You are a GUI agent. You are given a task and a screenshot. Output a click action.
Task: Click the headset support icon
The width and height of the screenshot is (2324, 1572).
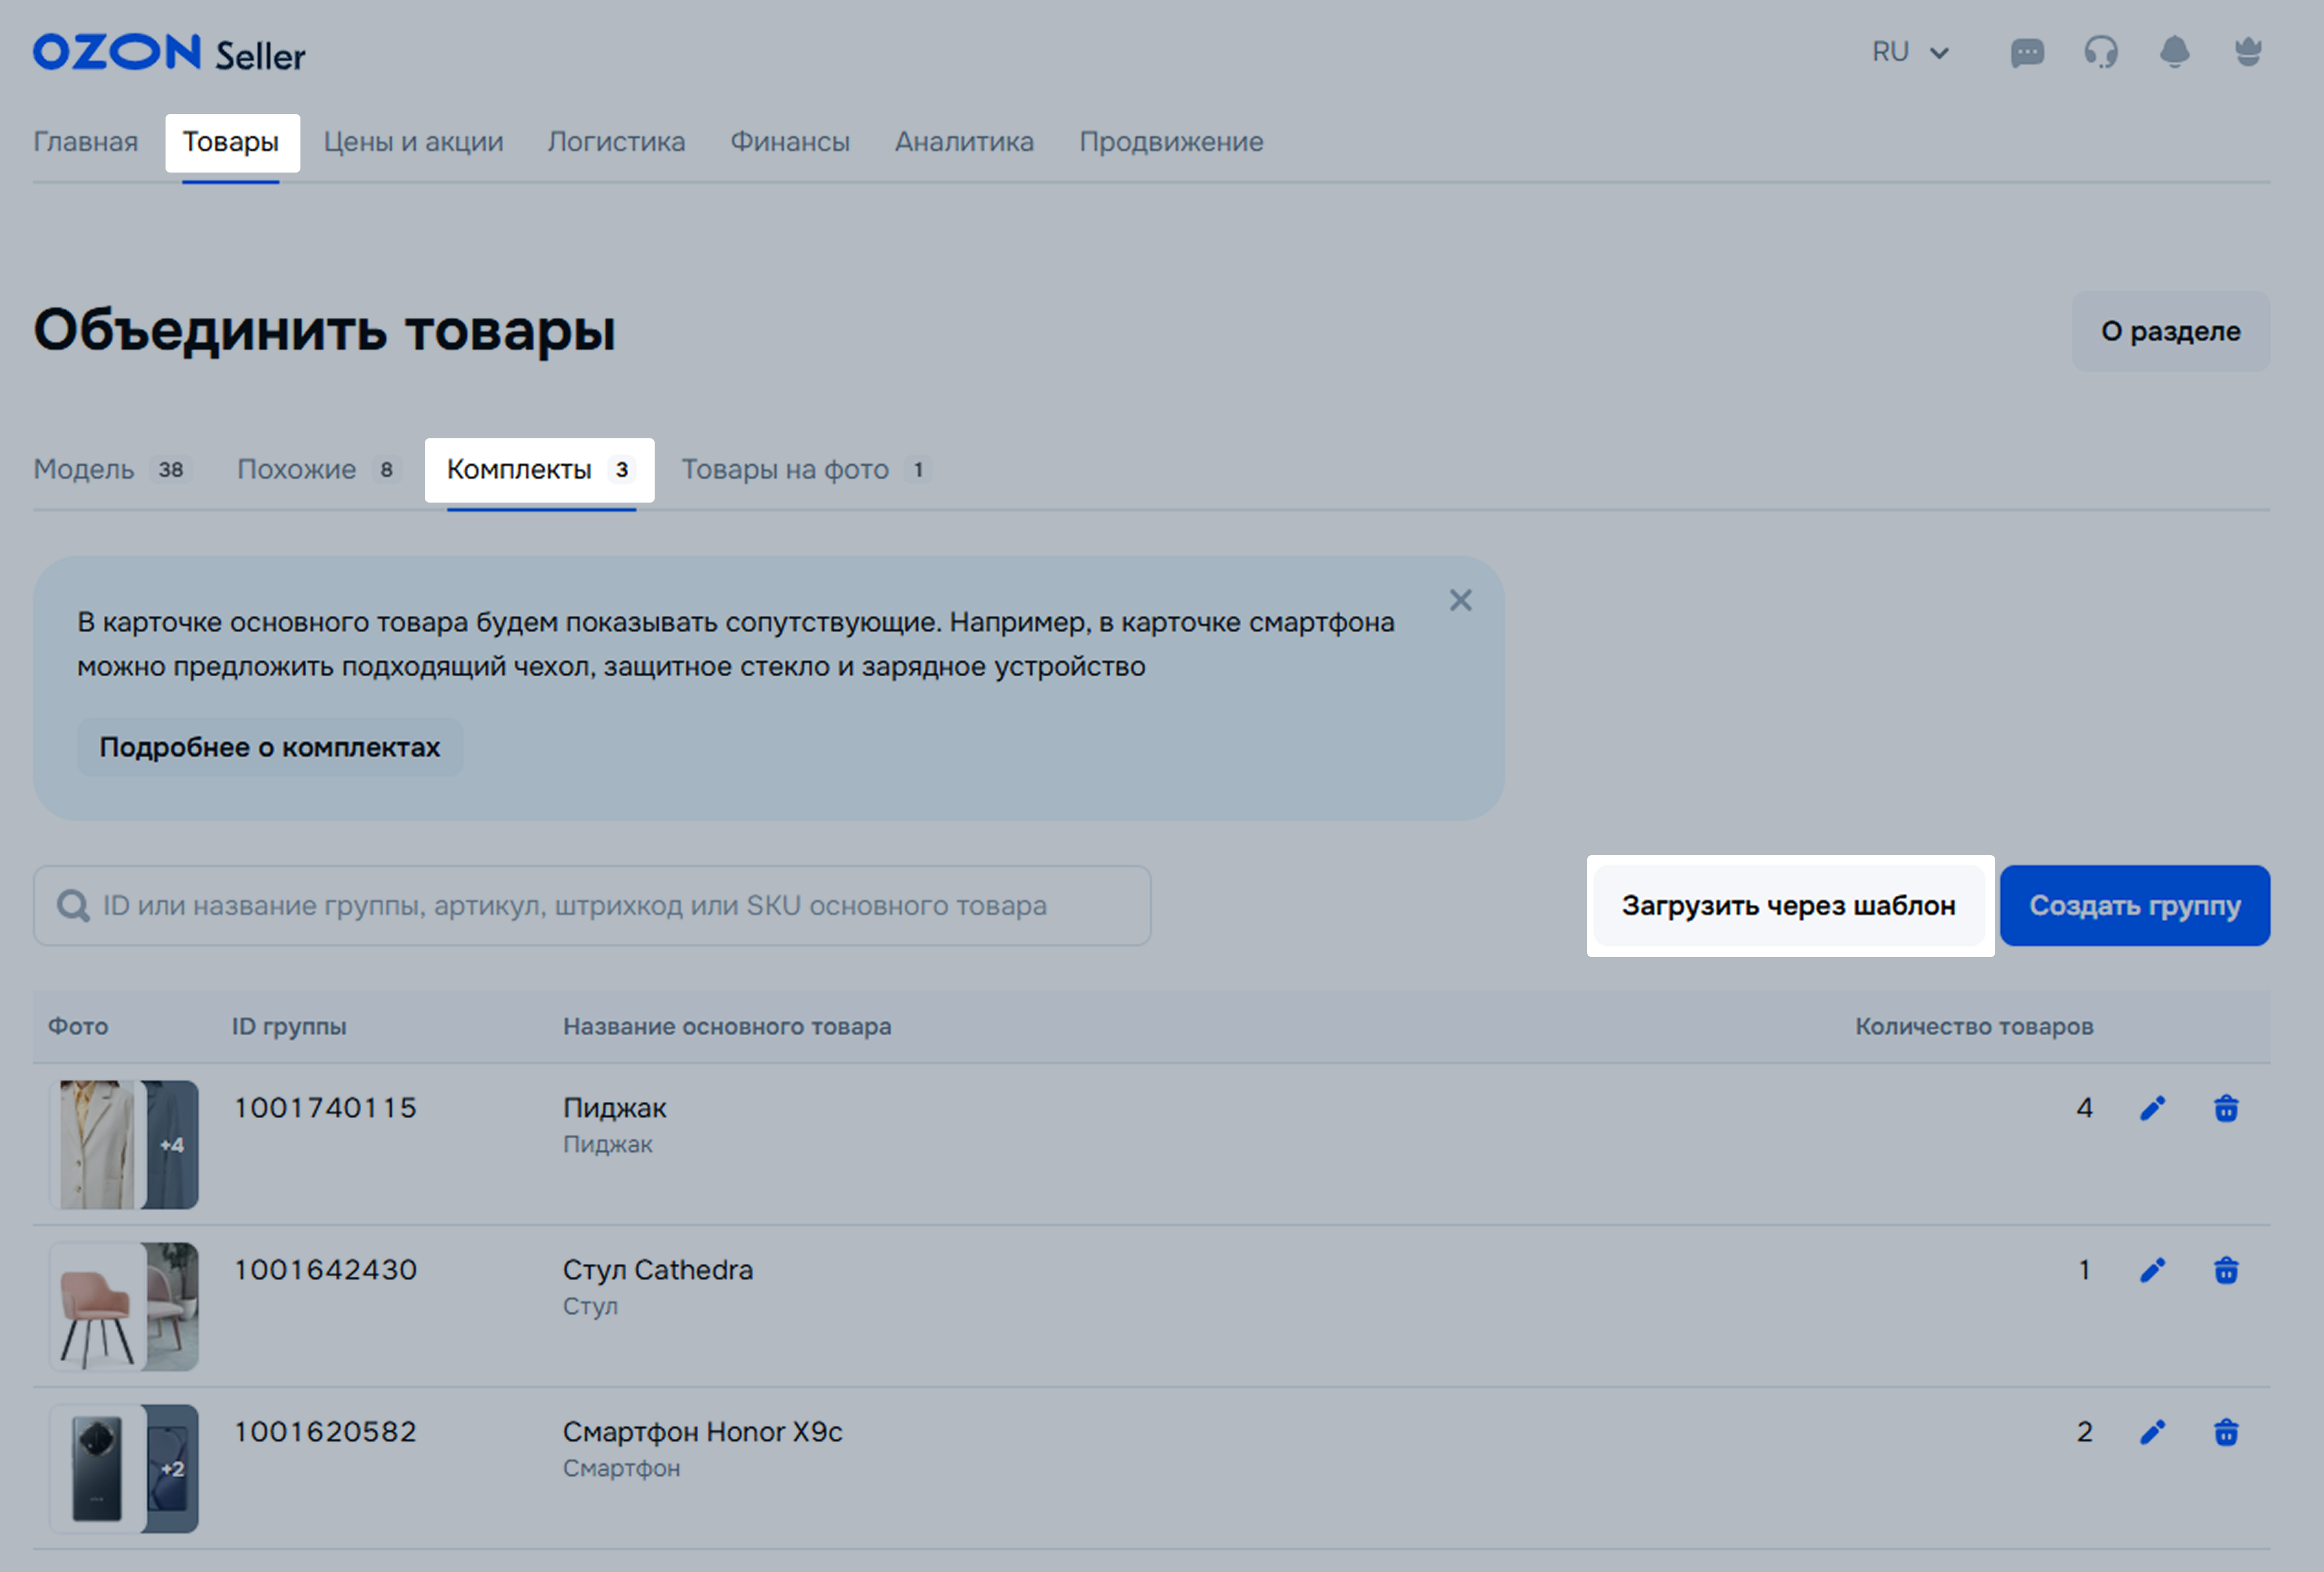pyautogui.click(x=2101, y=52)
